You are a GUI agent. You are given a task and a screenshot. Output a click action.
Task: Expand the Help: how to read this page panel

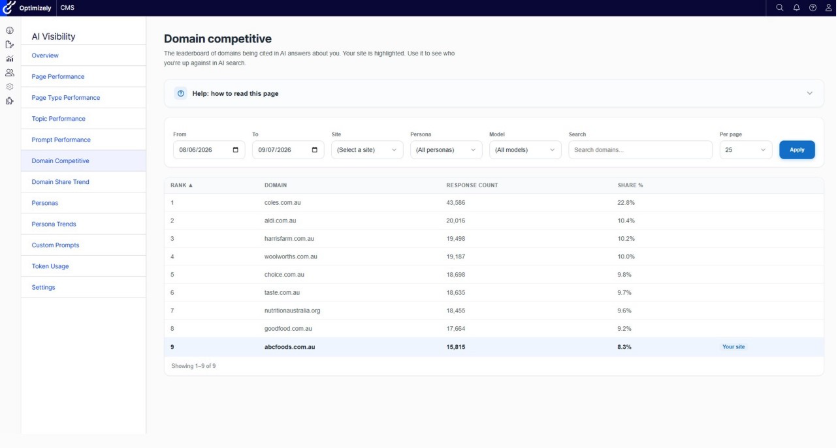point(494,93)
